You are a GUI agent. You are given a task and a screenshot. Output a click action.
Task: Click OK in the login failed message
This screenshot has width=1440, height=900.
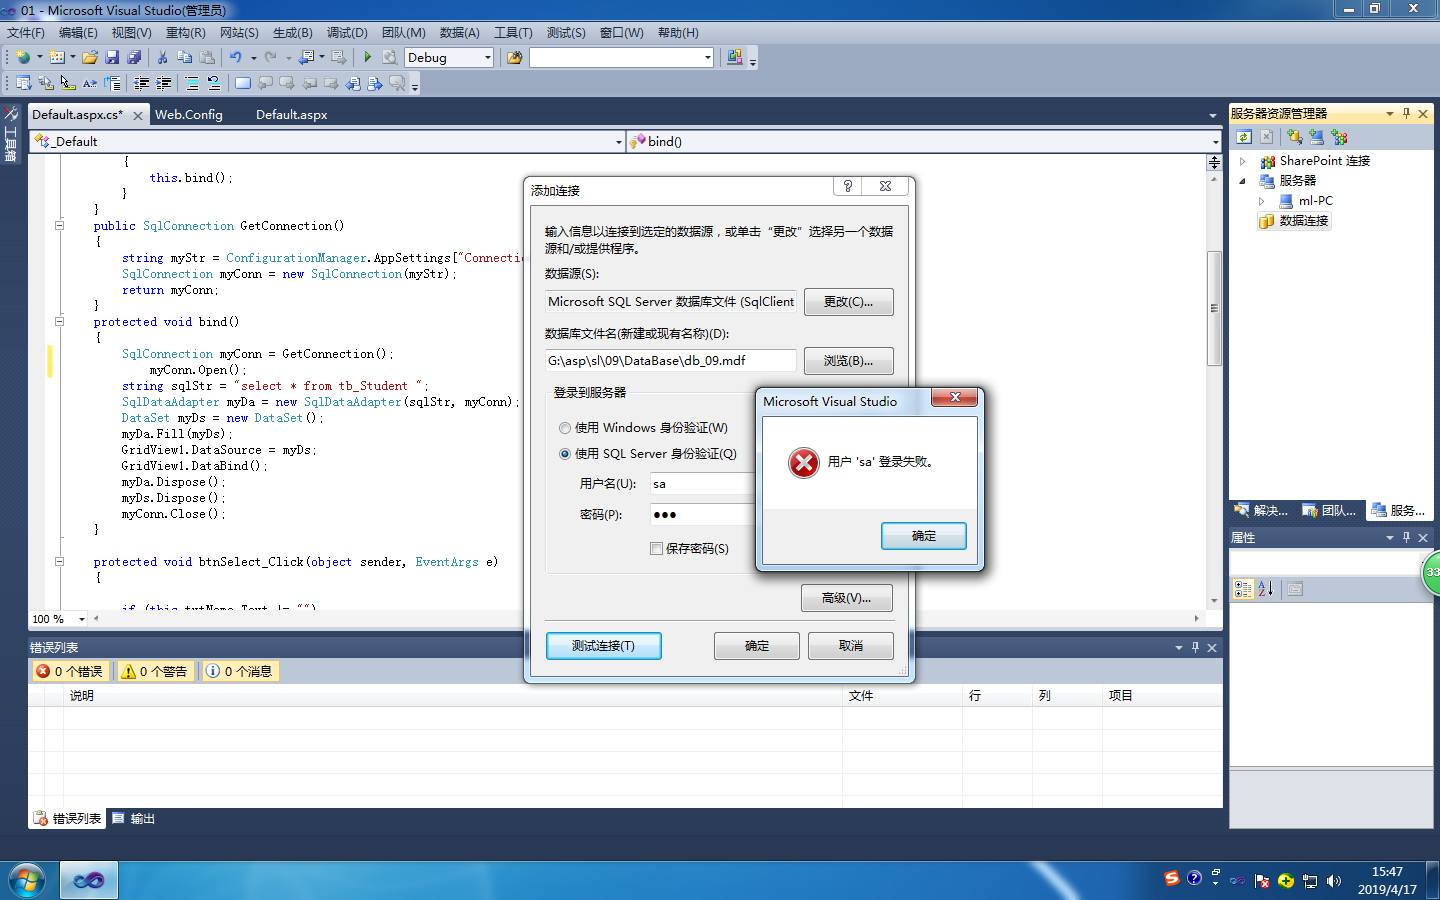(924, 536)
